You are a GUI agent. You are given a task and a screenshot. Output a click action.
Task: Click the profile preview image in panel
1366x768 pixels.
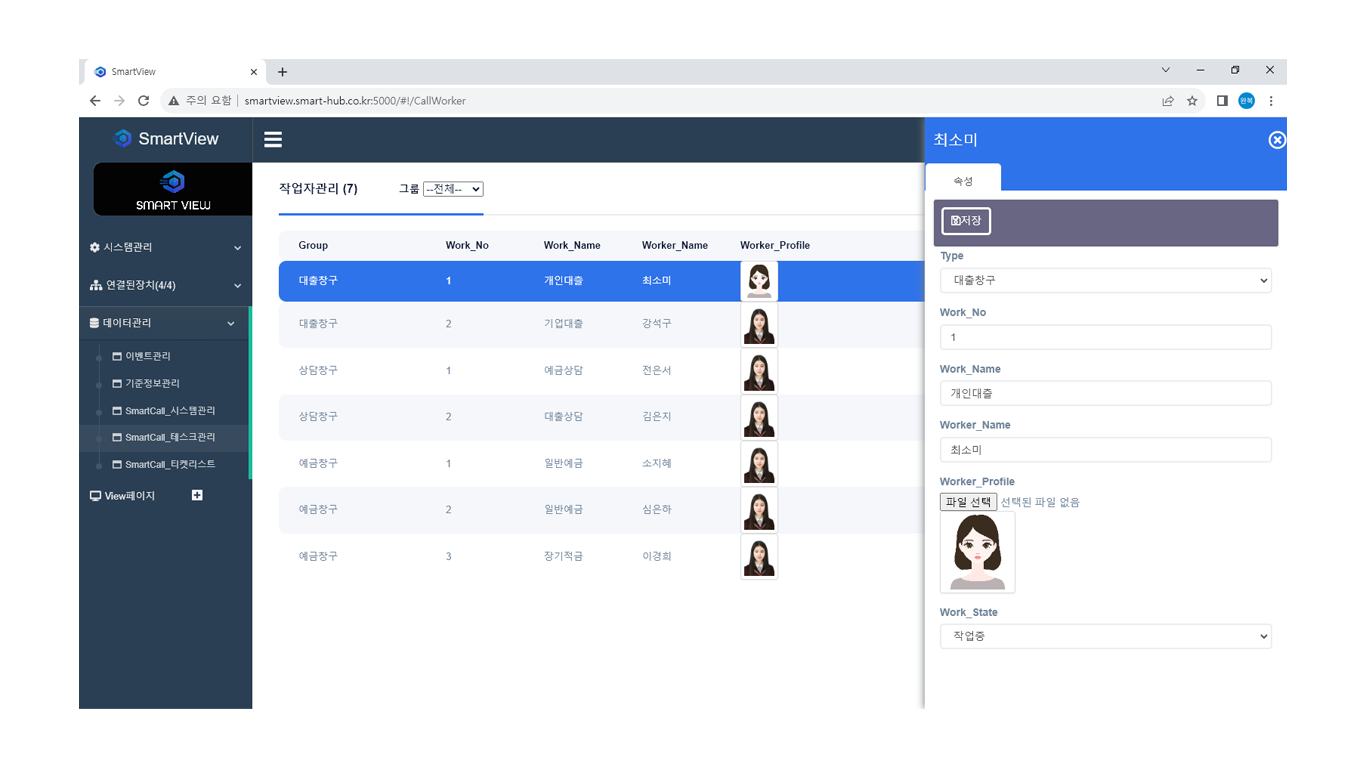coord(977,552)
